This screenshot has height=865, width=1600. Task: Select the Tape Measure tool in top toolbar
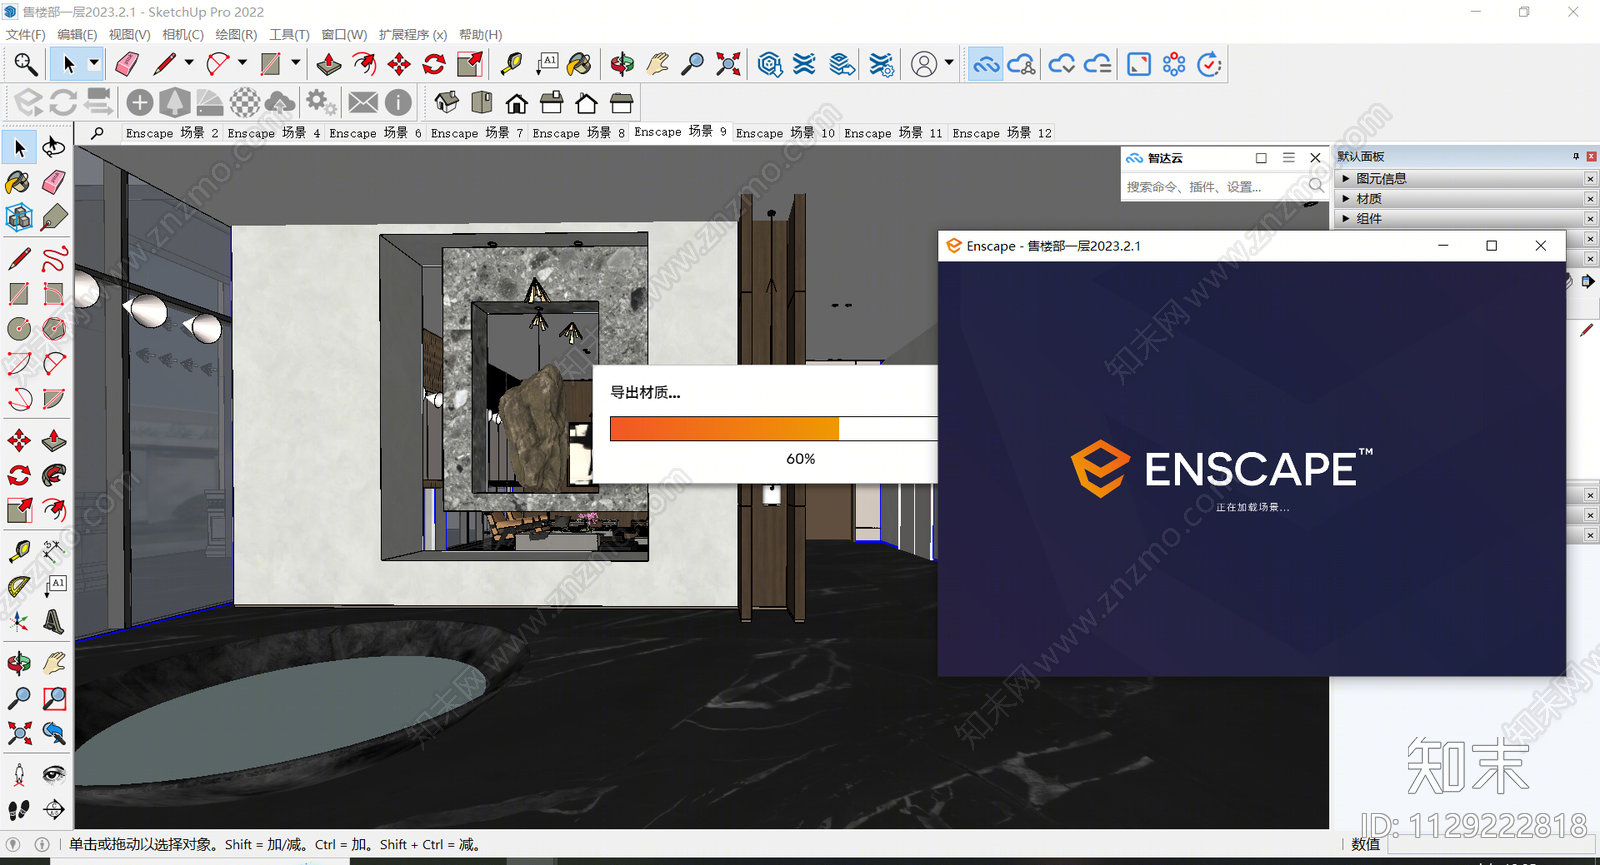tap(511, 65)
